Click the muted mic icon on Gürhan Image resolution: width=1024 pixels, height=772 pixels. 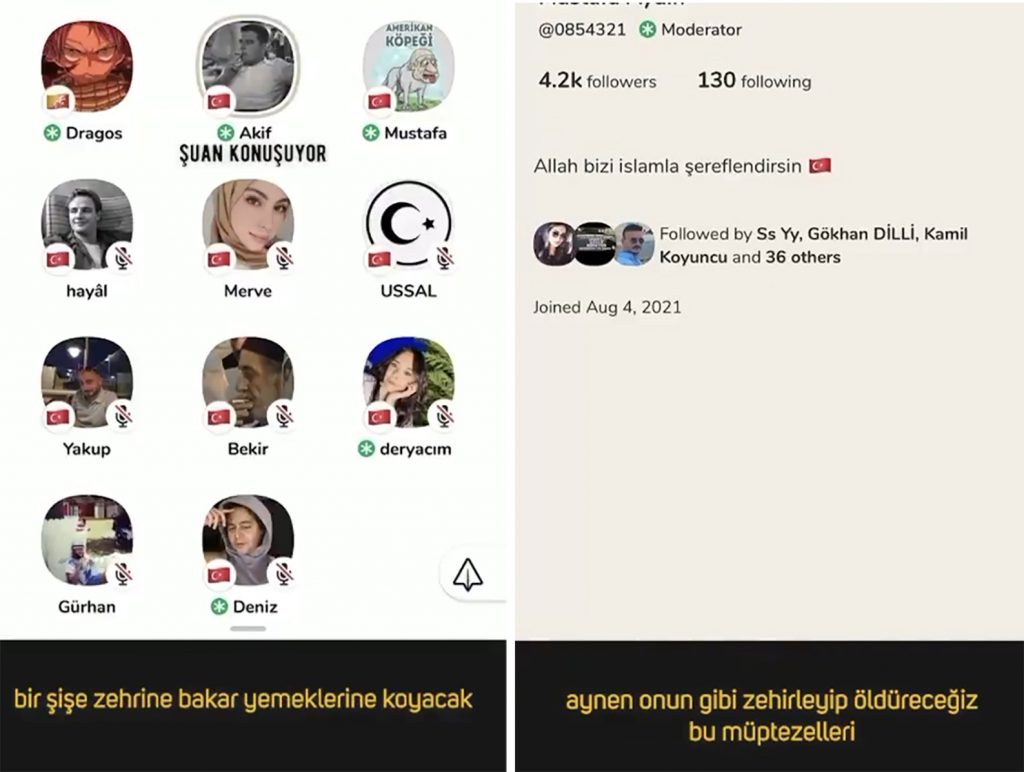pyautogui.click(x=123, y=574)
